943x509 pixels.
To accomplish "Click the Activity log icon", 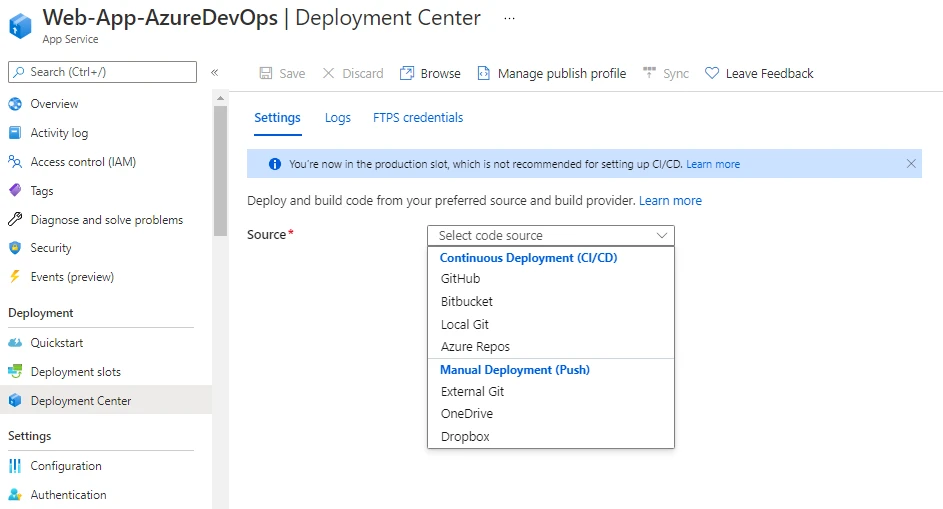I will pos(15,133).
